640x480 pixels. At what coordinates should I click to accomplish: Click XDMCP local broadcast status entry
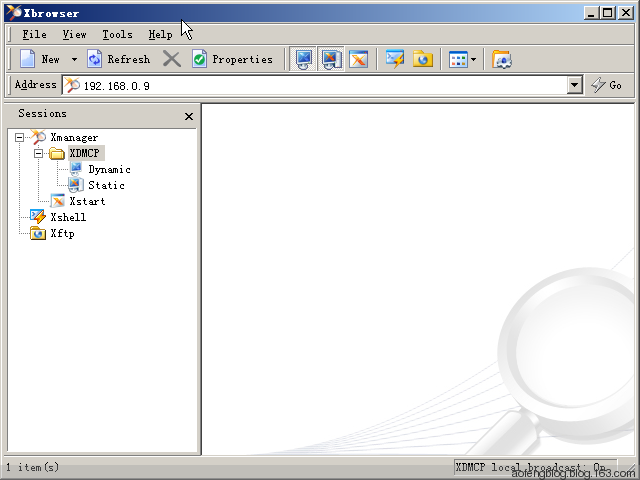(536, 467)
